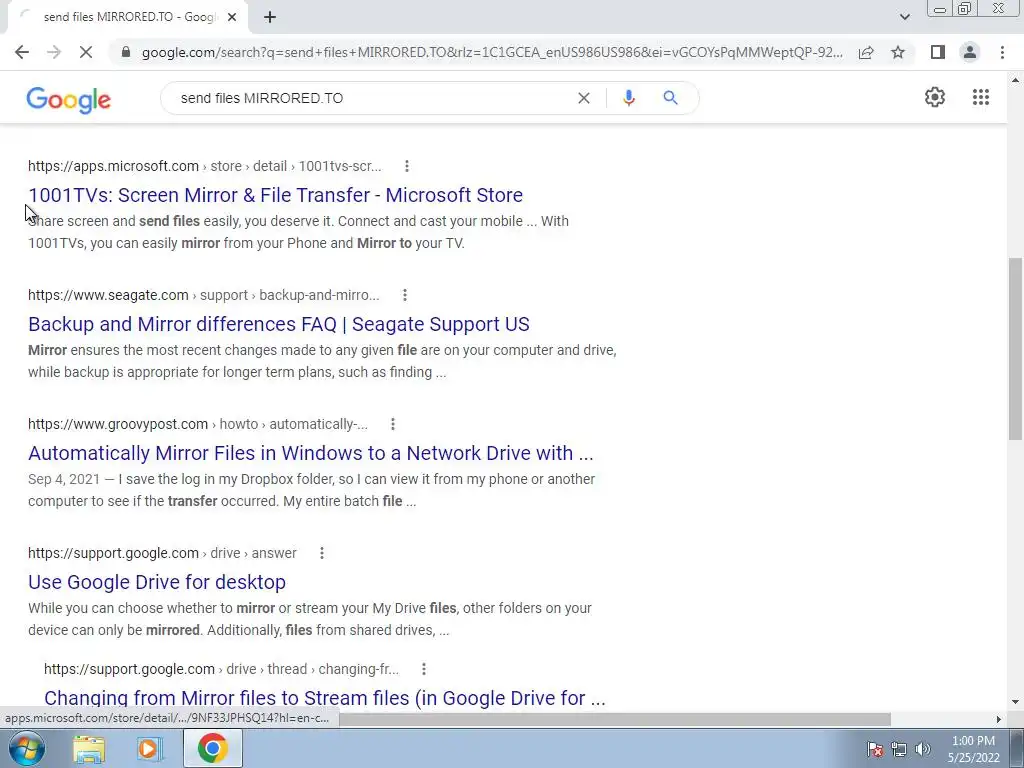The image size is (1024, 768).
Task: Close the 'send files MIRRORED.TO' tab
Action: [232, 18]
